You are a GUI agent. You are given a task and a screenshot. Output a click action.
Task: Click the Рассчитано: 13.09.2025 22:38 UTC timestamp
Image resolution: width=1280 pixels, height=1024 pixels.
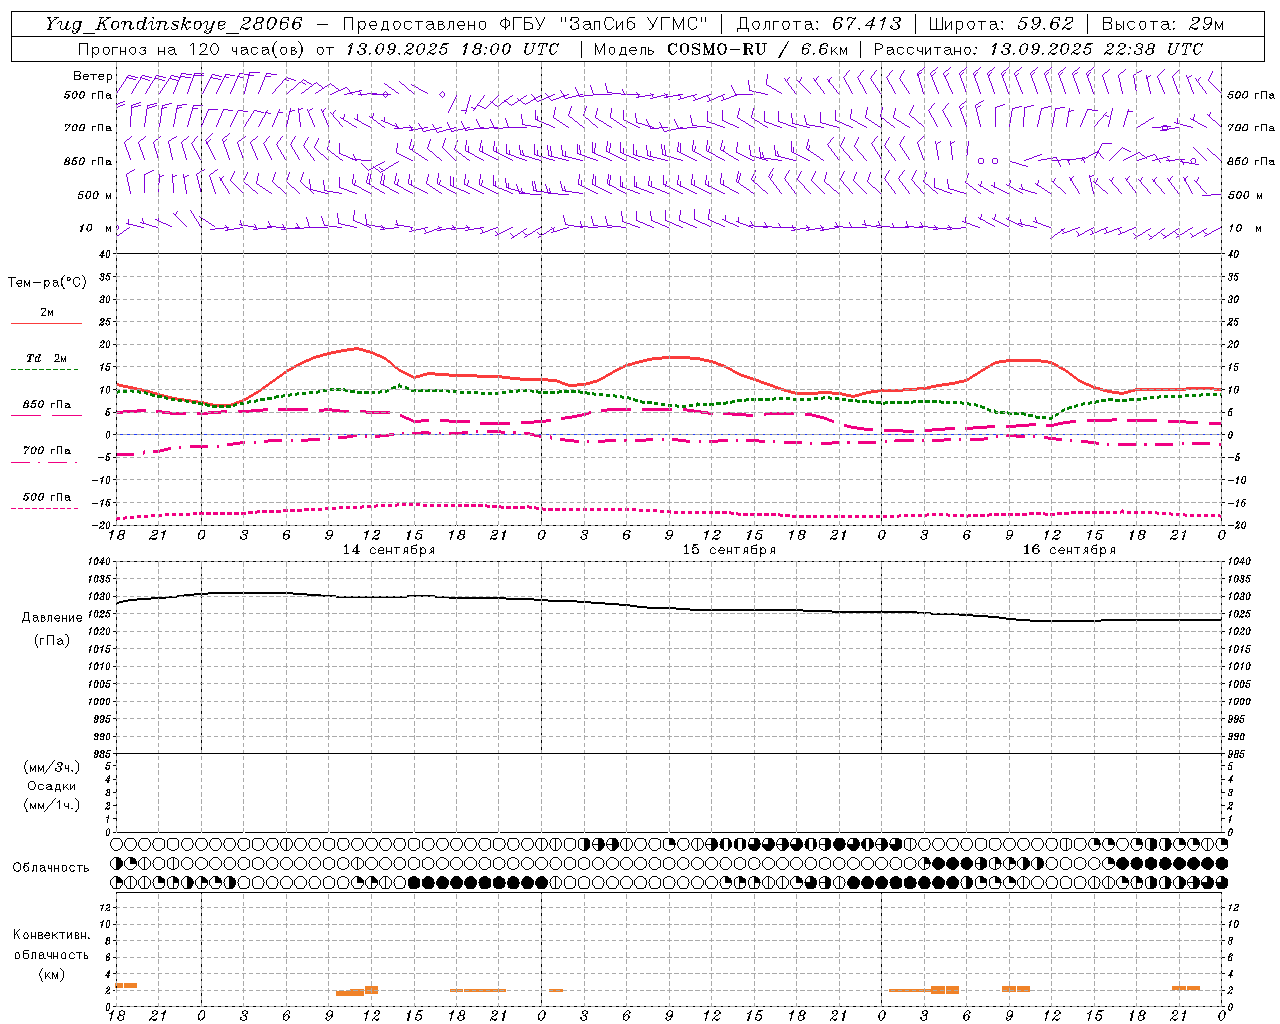tap(1038, 48)
